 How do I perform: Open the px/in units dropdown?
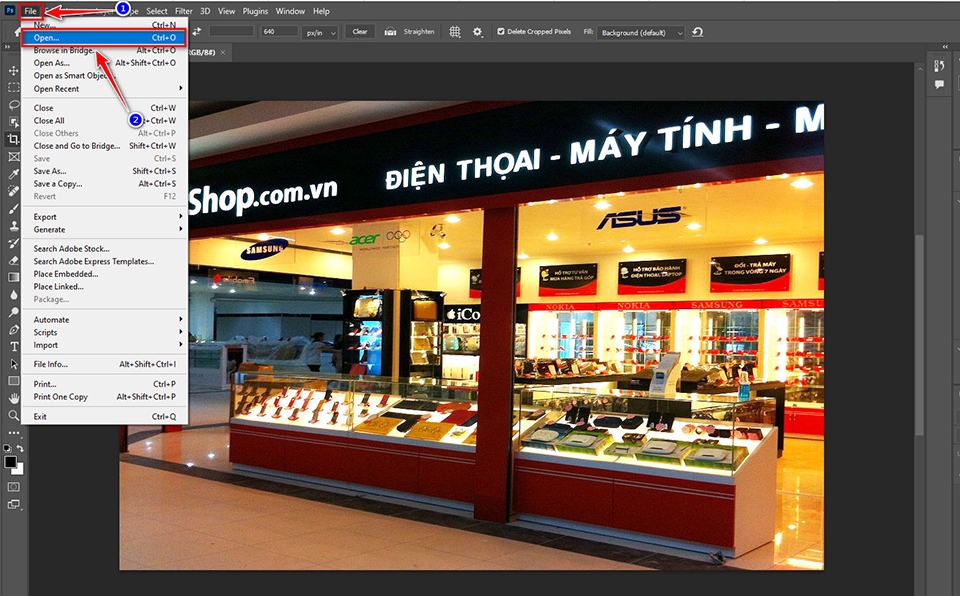point(321,32)
